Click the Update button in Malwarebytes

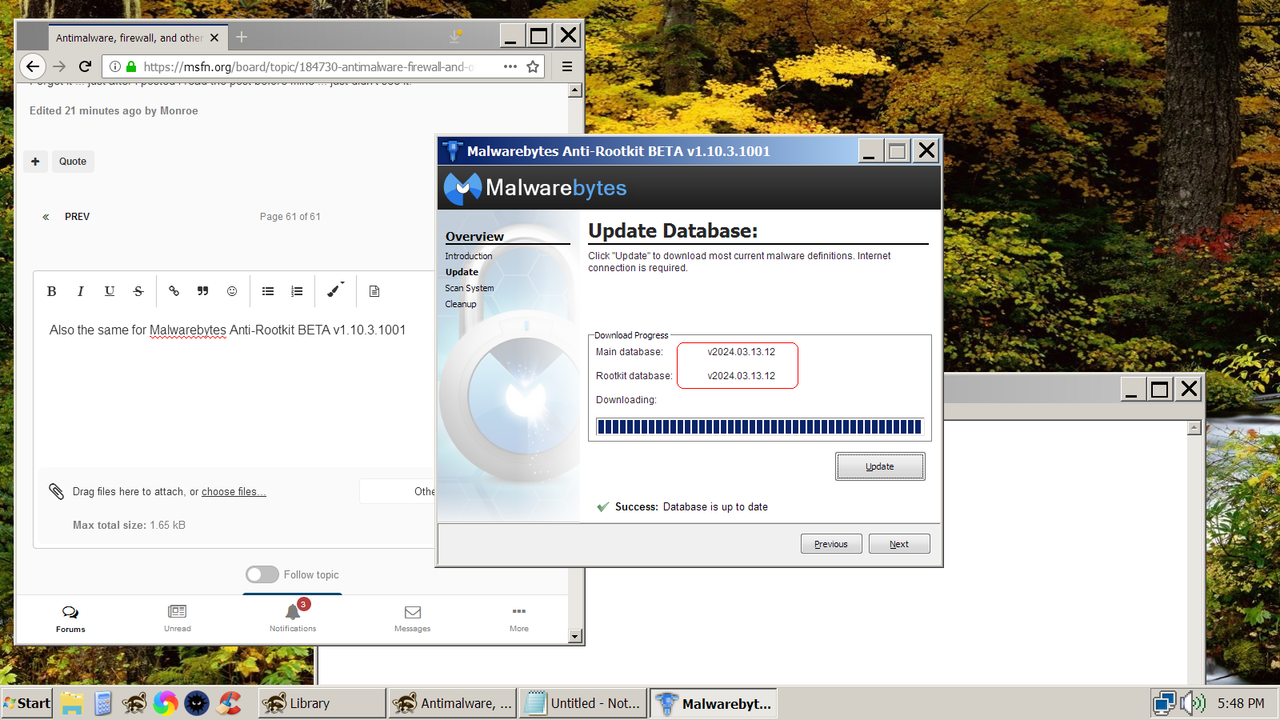pyautogui.click(x=880, y=466)
